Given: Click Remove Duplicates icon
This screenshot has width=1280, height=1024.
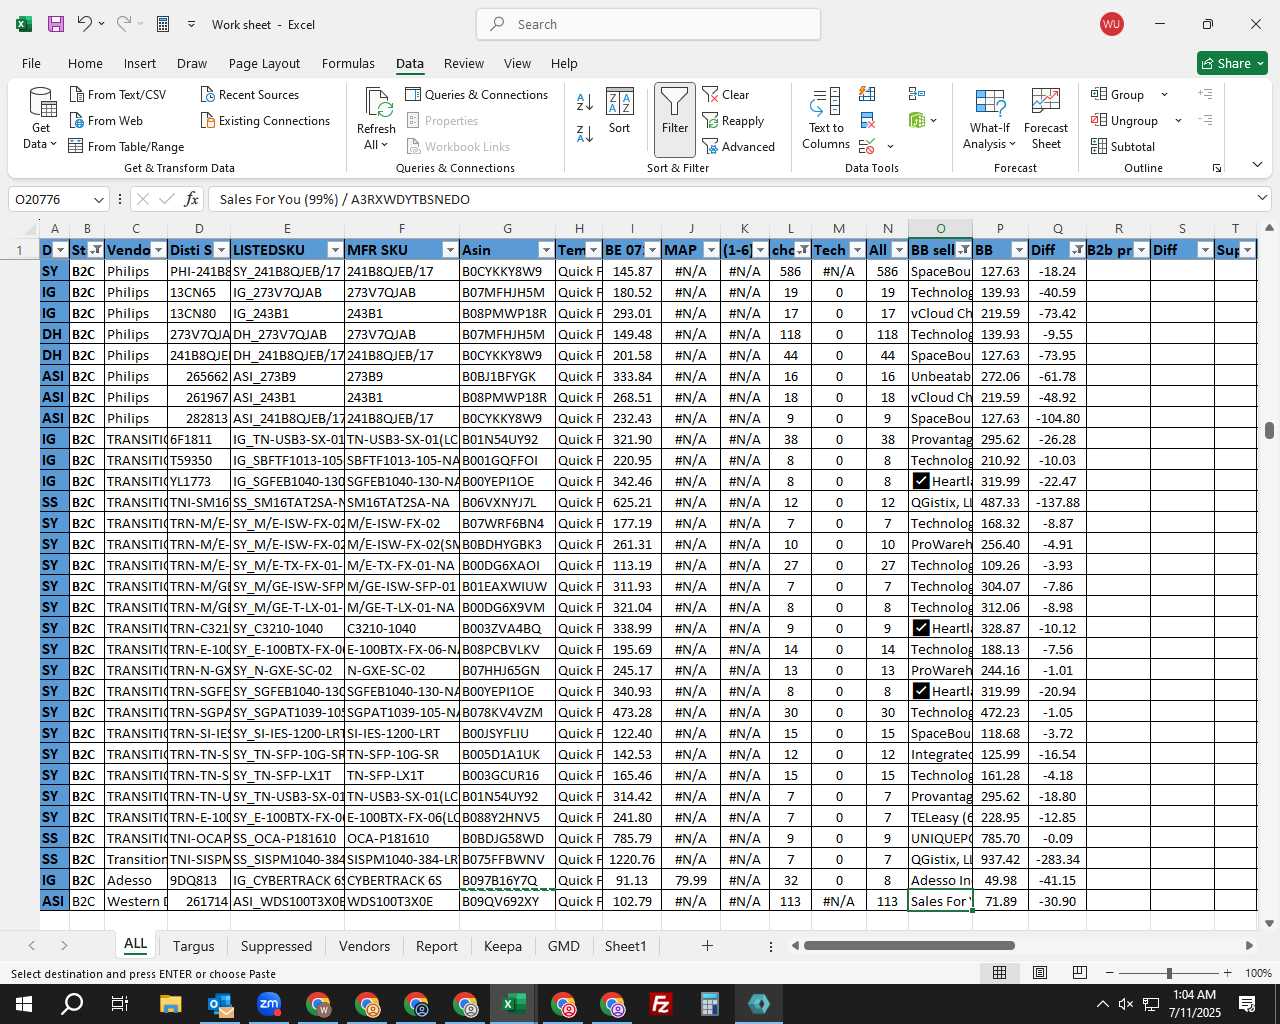Looking at the screenshot, I should click(867, 120).
